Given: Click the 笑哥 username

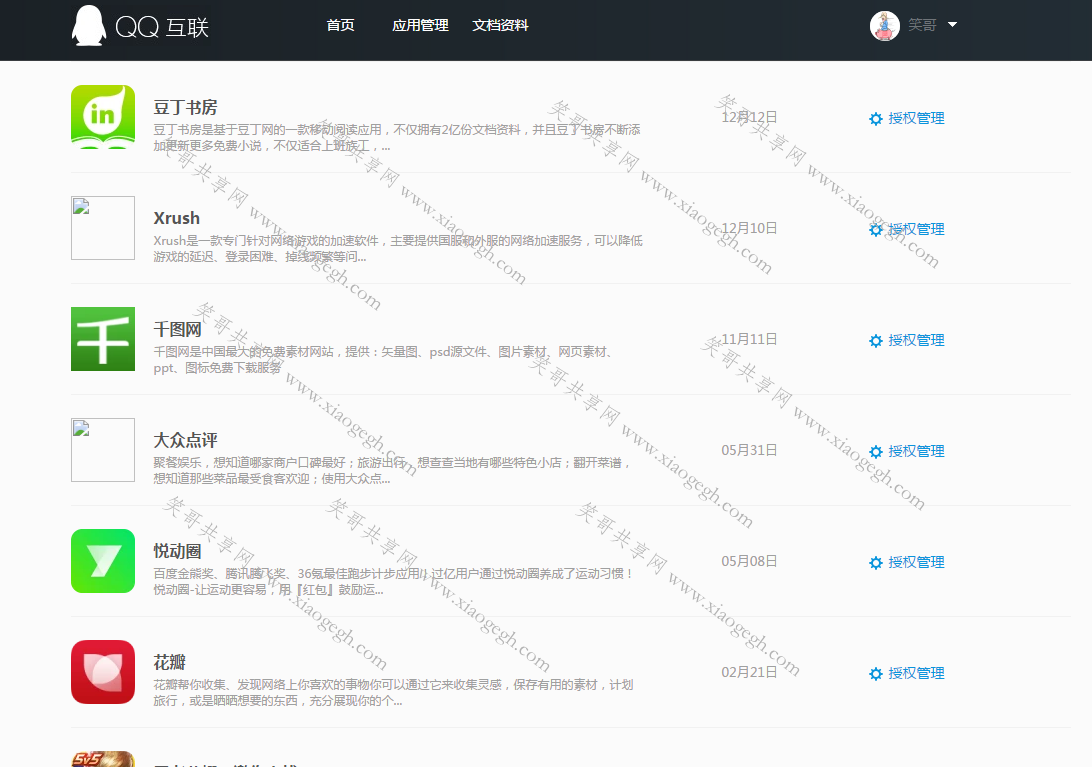Looking at the screenshot, I should [922, 26].
